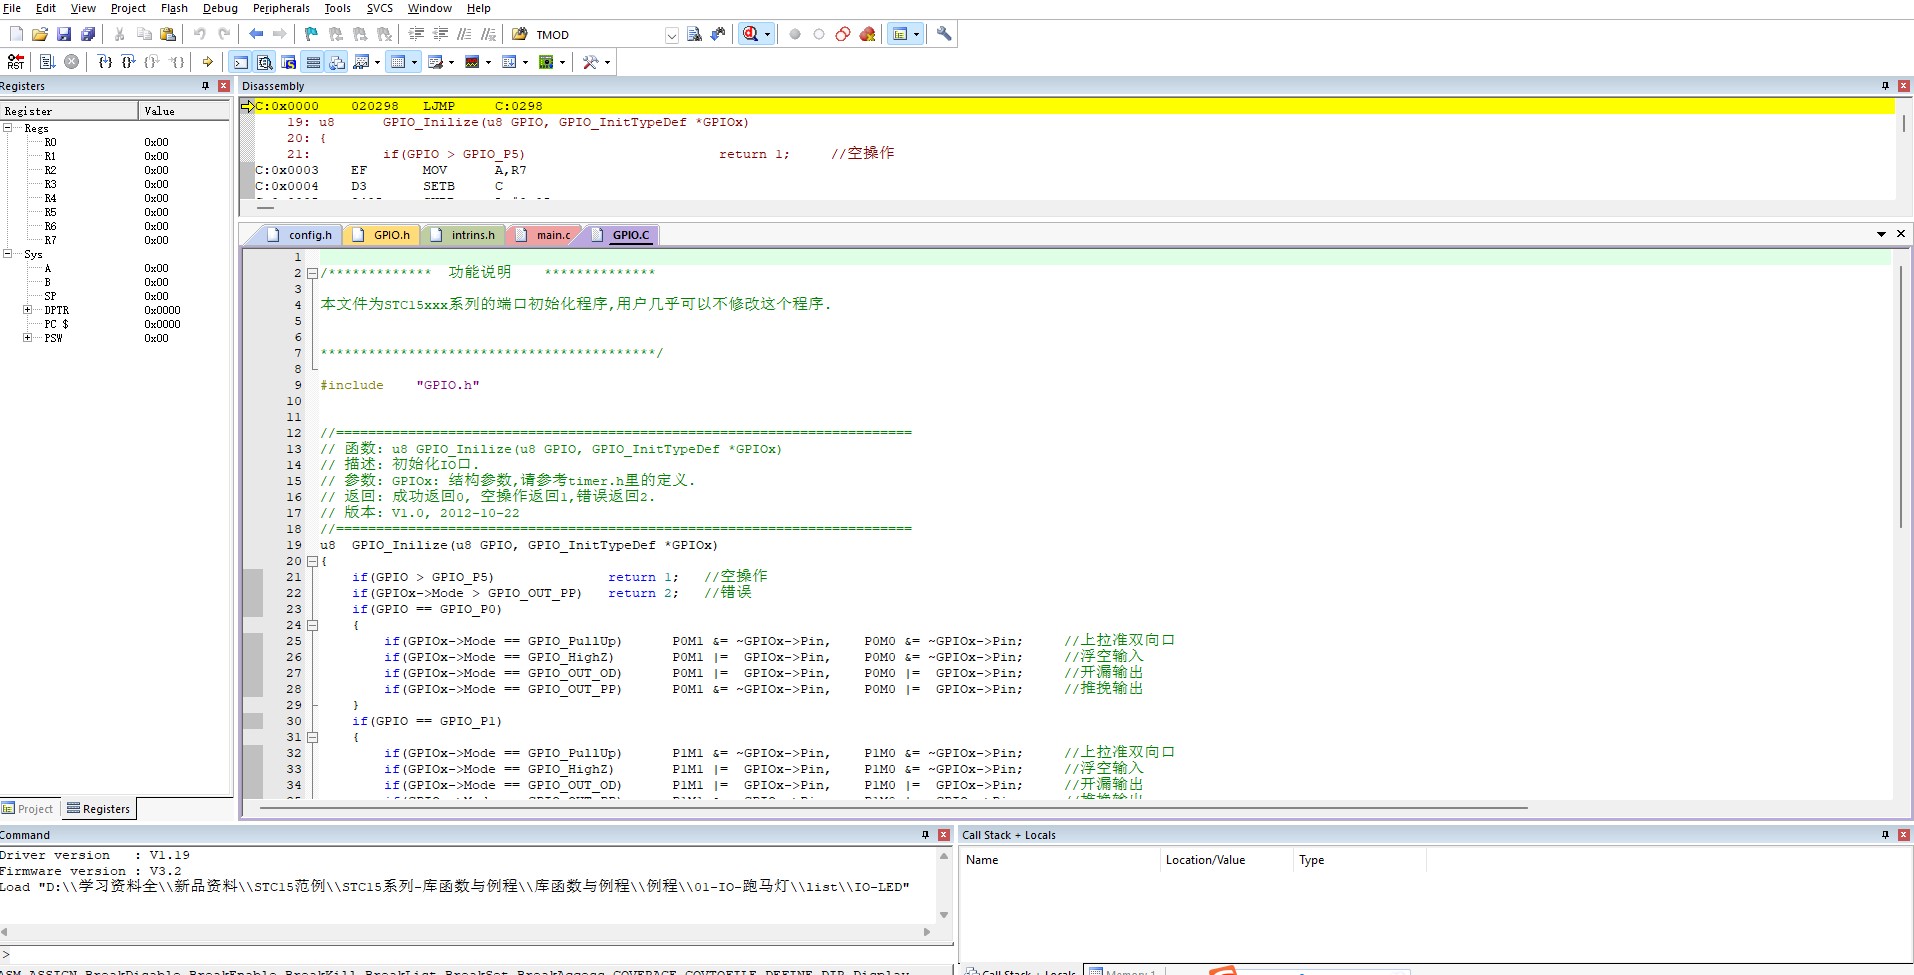Click the Step into icon

pyautogui.click(x=105, y=62)
